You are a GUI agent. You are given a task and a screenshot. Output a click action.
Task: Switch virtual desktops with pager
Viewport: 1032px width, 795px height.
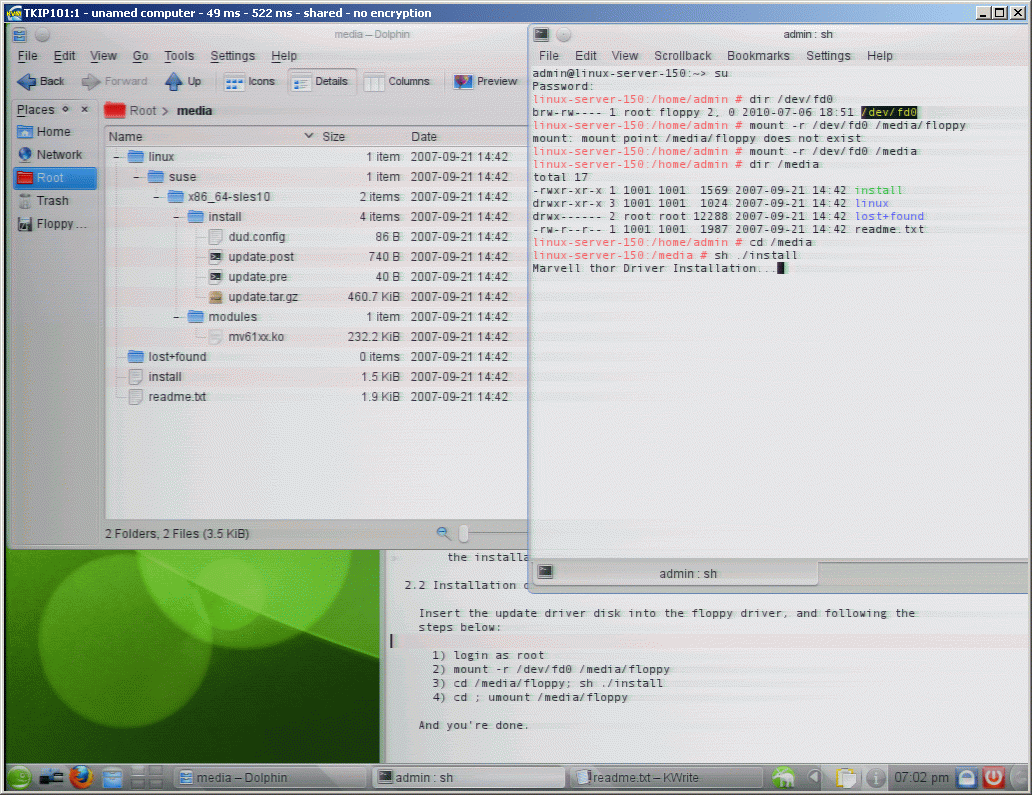click(146, 778)
